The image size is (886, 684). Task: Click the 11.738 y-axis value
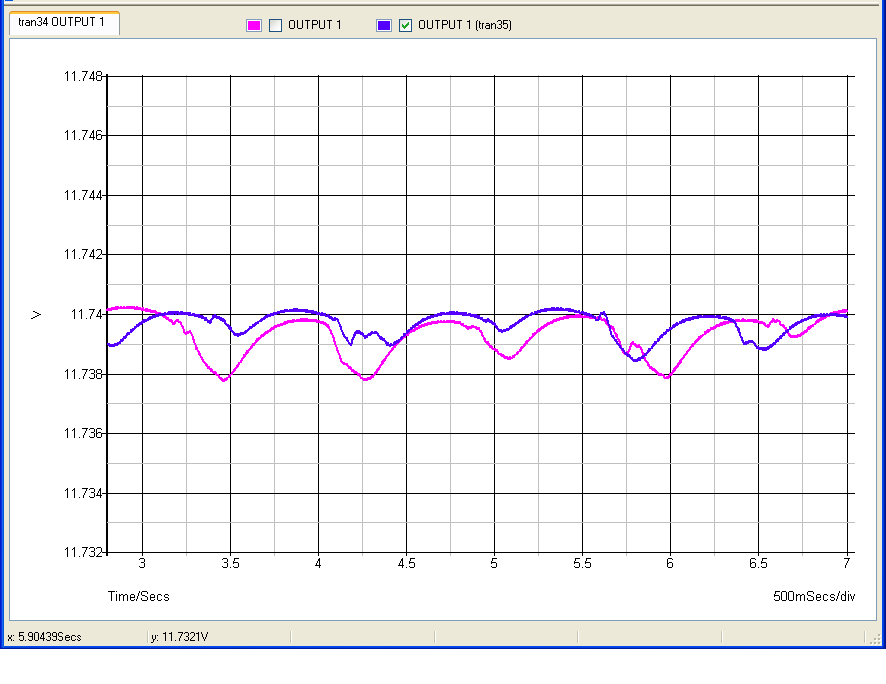coord(83,374)
